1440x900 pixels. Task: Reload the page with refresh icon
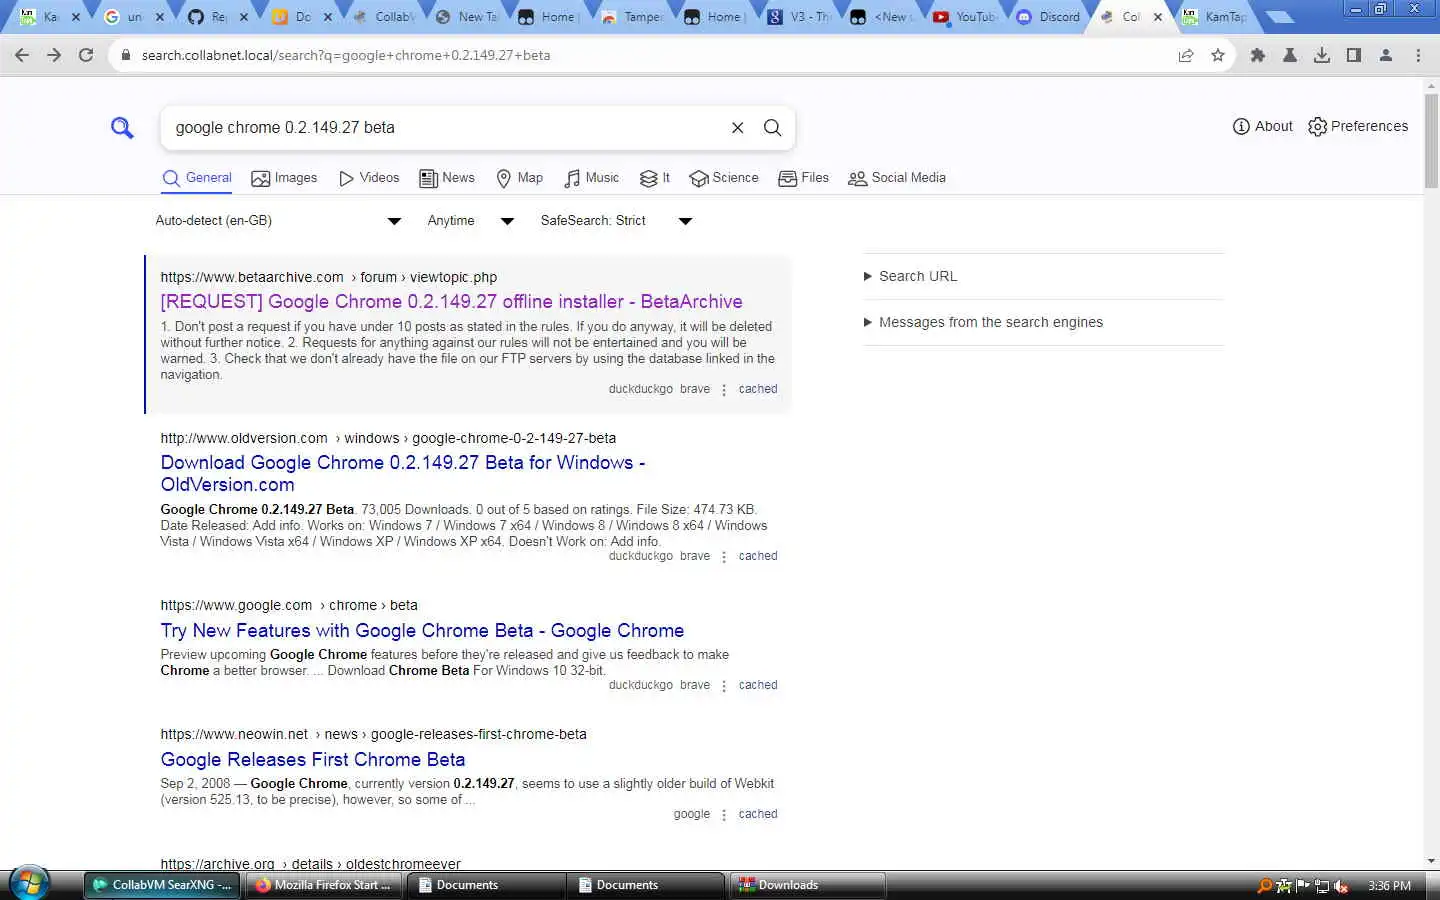(86, 55)
